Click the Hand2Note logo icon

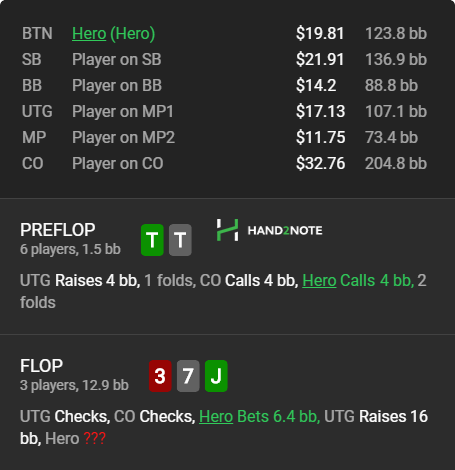[227, 230]
